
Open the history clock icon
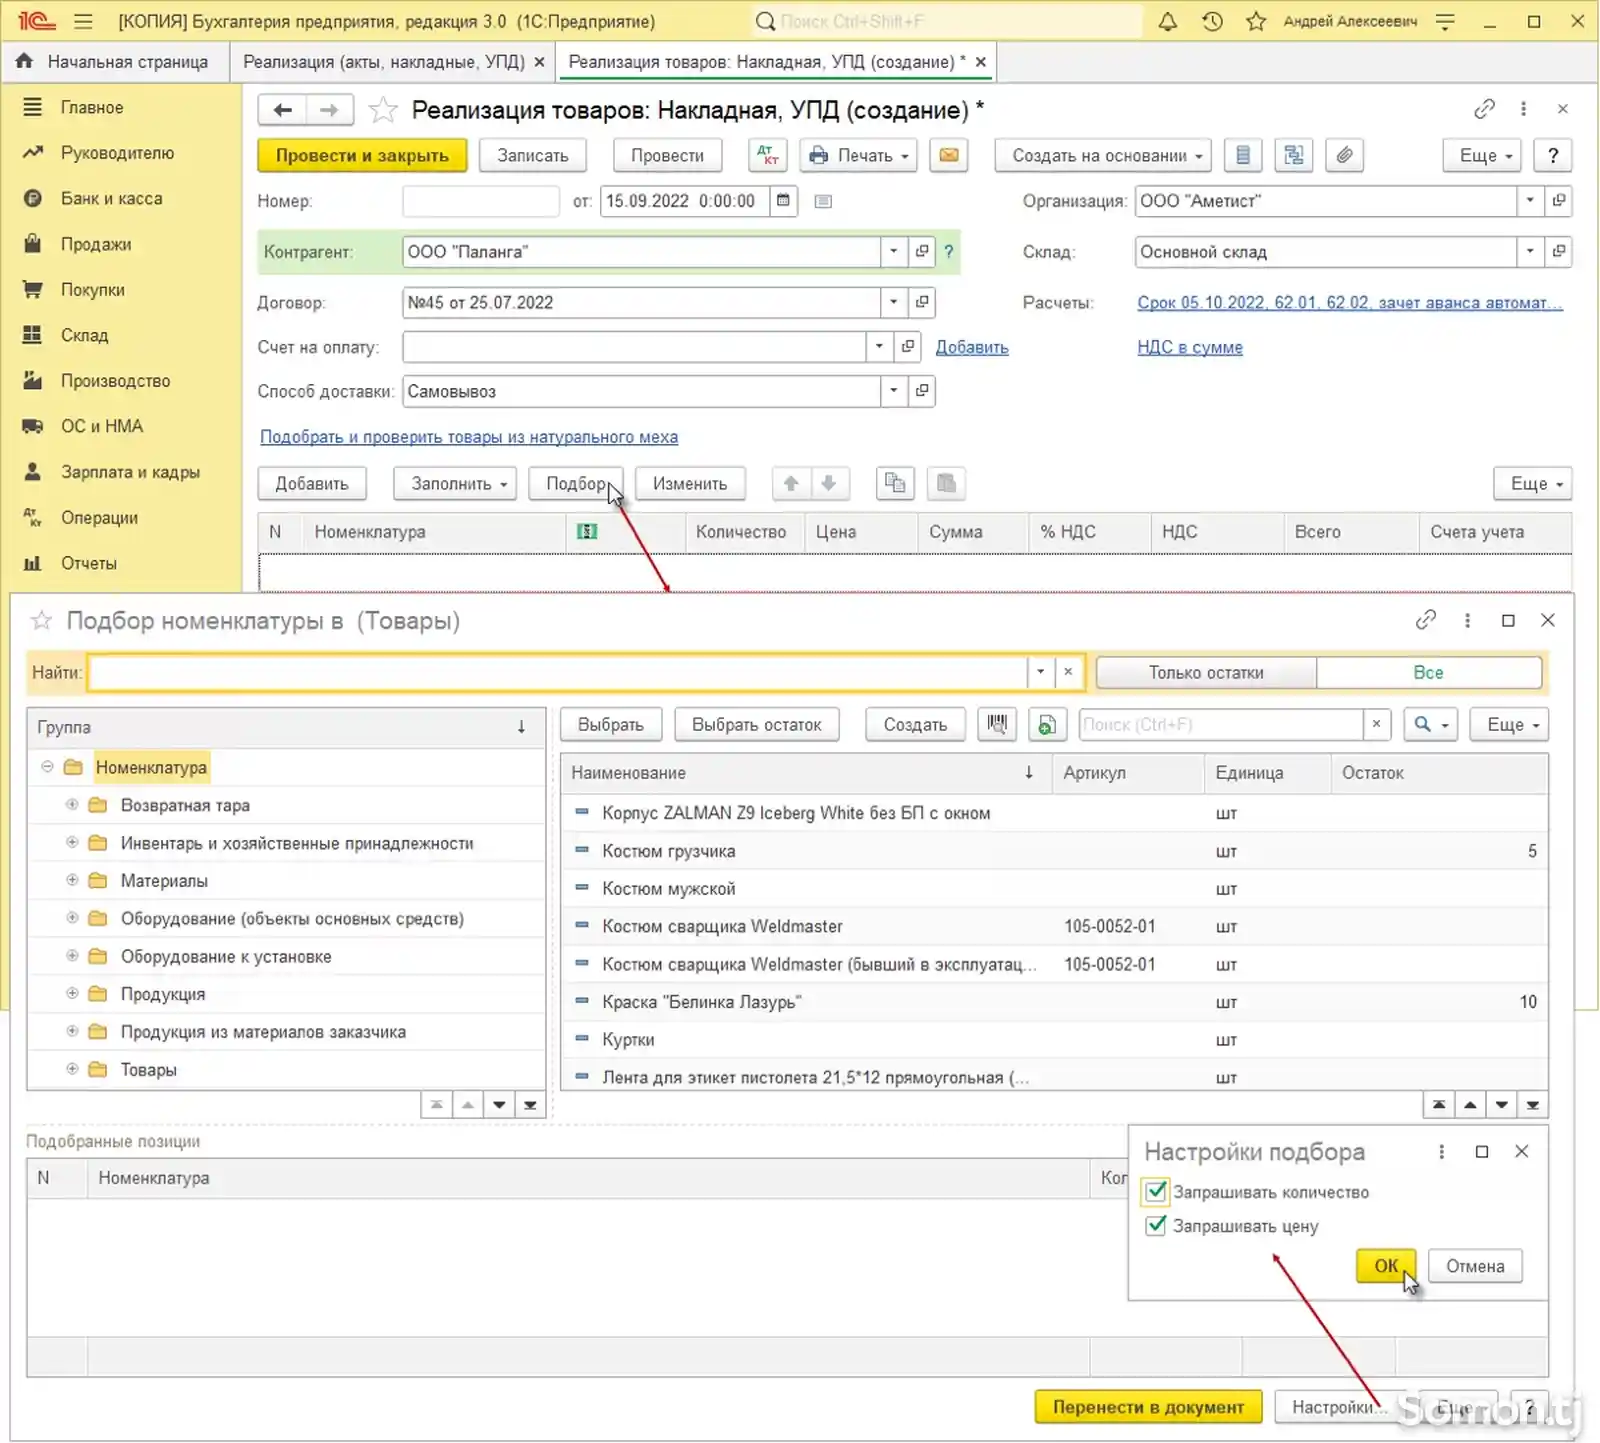click(x=1212, y=21)
